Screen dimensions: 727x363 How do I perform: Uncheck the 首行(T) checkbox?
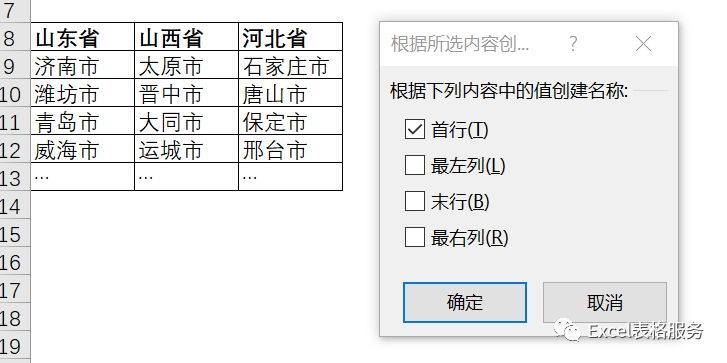[415, 129]
